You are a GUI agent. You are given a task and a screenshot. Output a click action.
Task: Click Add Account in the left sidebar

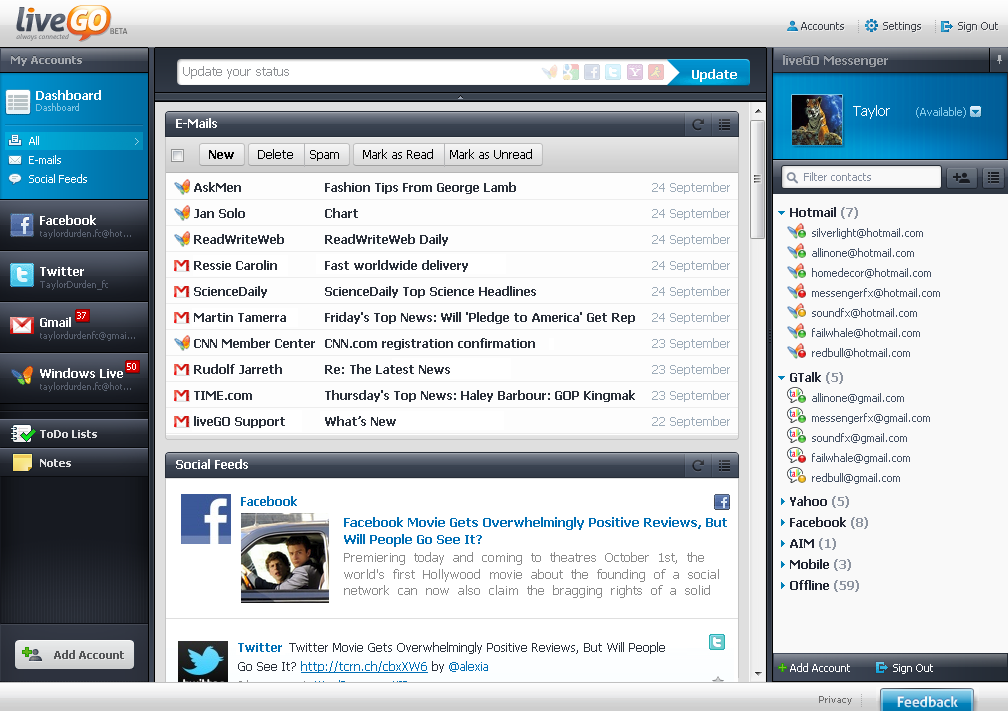pos(75,654)
